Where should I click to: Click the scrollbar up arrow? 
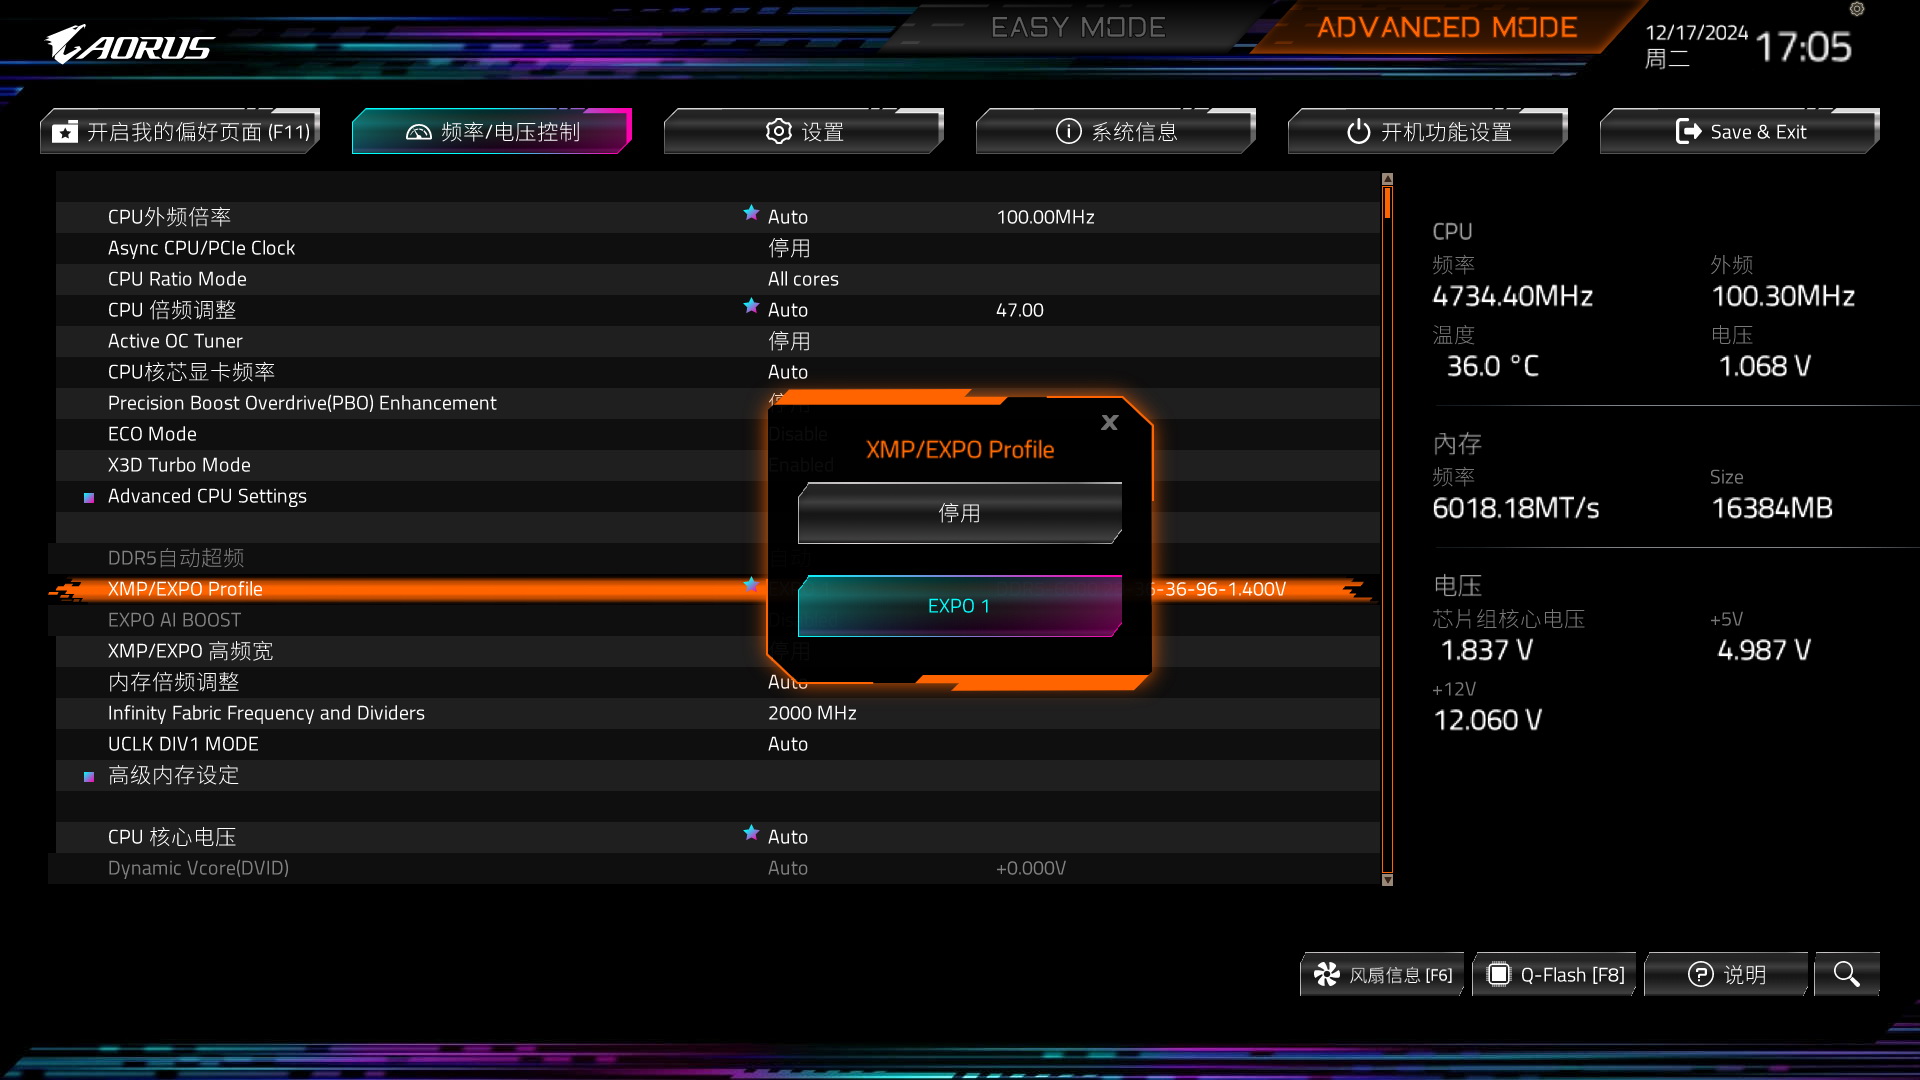1387,179
